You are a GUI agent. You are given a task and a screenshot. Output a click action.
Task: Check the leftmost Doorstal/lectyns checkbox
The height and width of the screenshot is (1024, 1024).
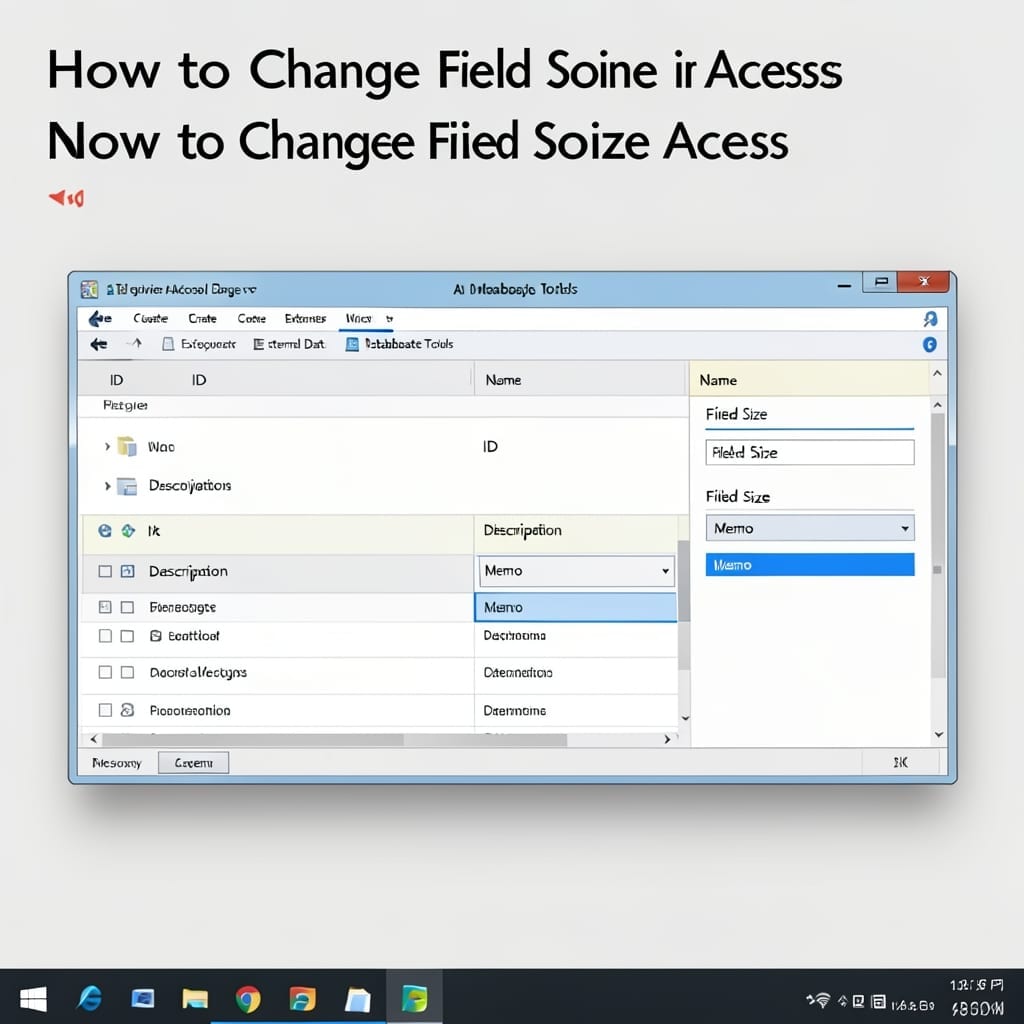click(104, 672)
